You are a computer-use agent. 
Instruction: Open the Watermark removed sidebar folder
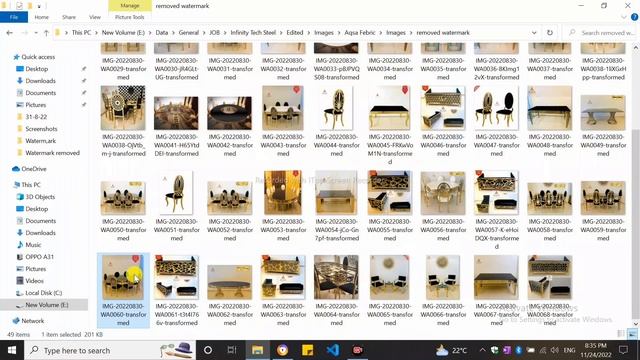[x=52, y=153]
